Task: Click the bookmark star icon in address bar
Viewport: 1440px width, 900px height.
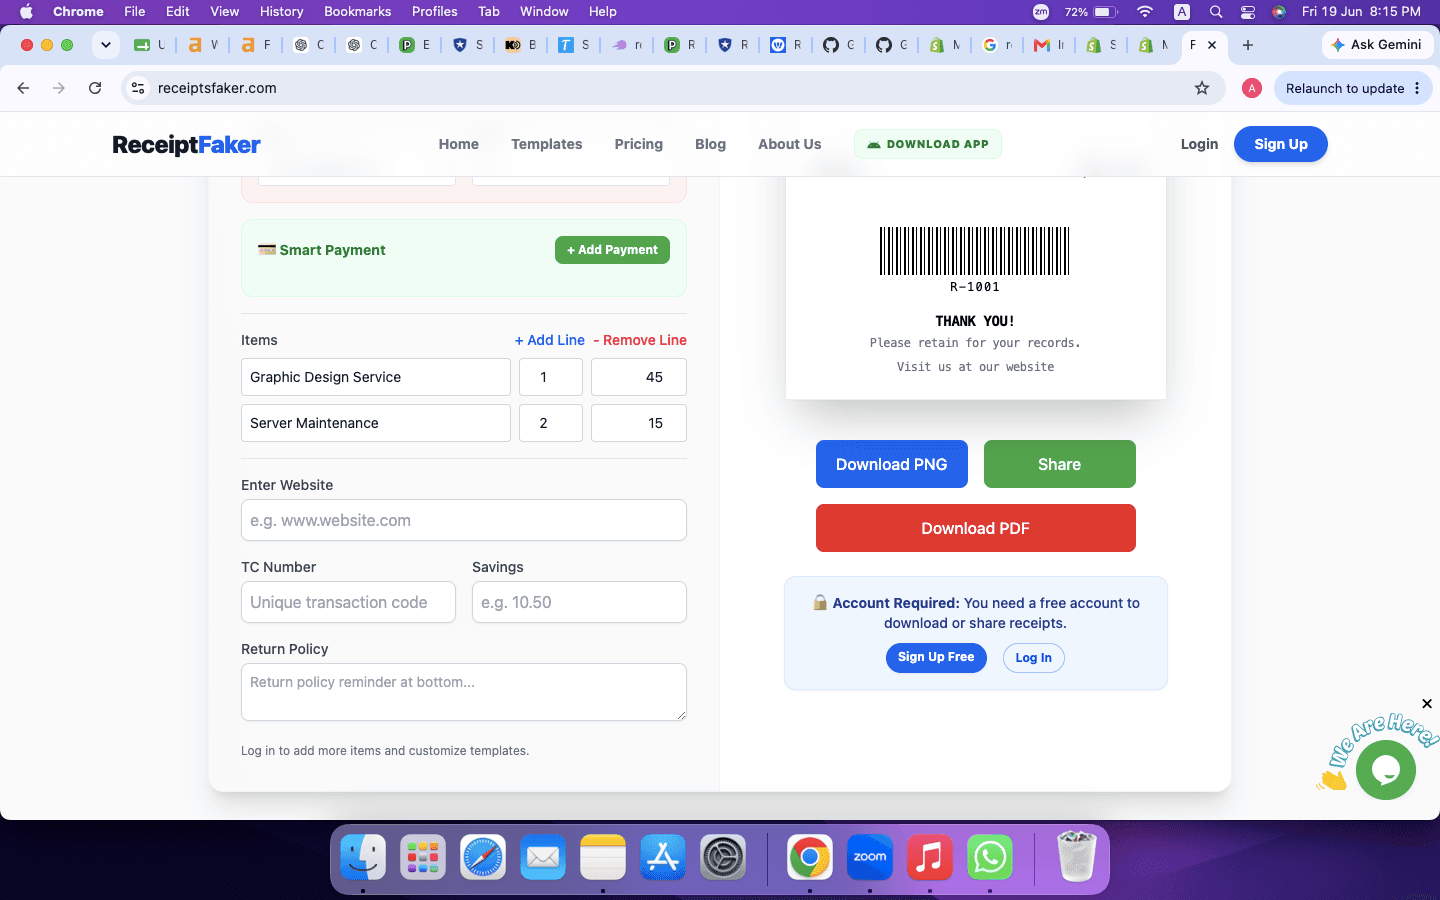Action: tap(1202, 88)
